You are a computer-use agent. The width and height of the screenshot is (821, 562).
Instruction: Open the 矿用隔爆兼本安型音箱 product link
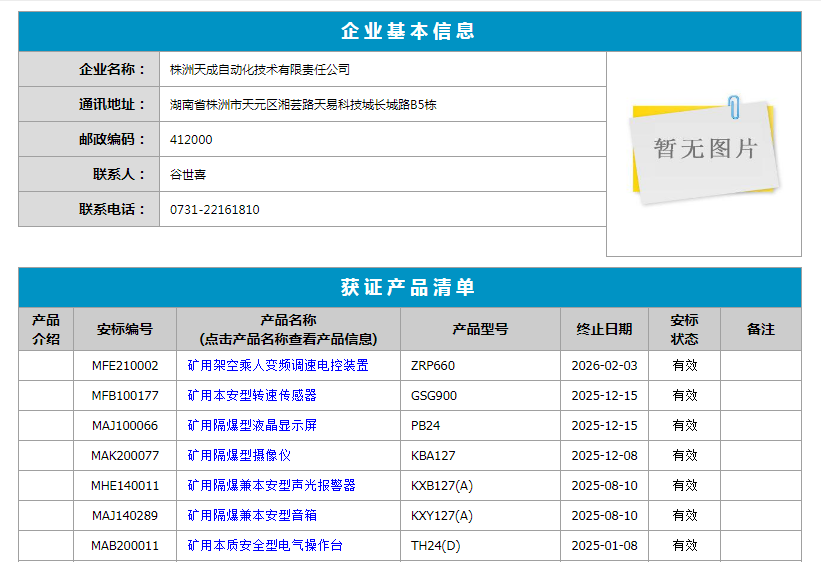point(252,515)
